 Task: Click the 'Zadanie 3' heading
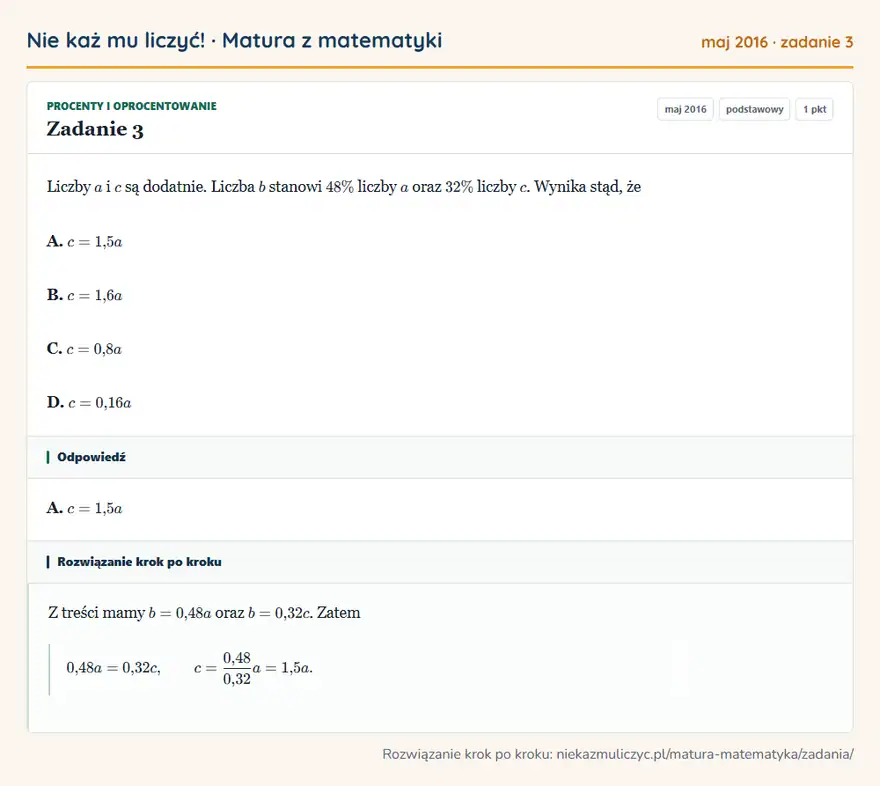point(95,129)
